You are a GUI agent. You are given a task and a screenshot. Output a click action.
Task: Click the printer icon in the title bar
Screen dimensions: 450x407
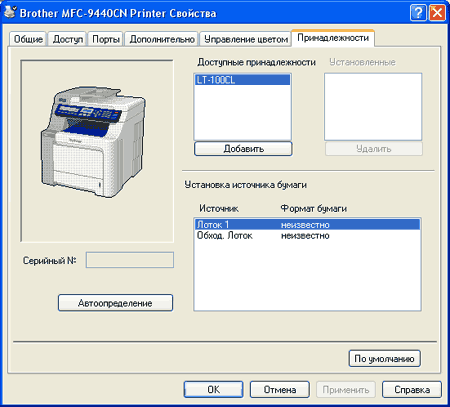tap(10, 12)
